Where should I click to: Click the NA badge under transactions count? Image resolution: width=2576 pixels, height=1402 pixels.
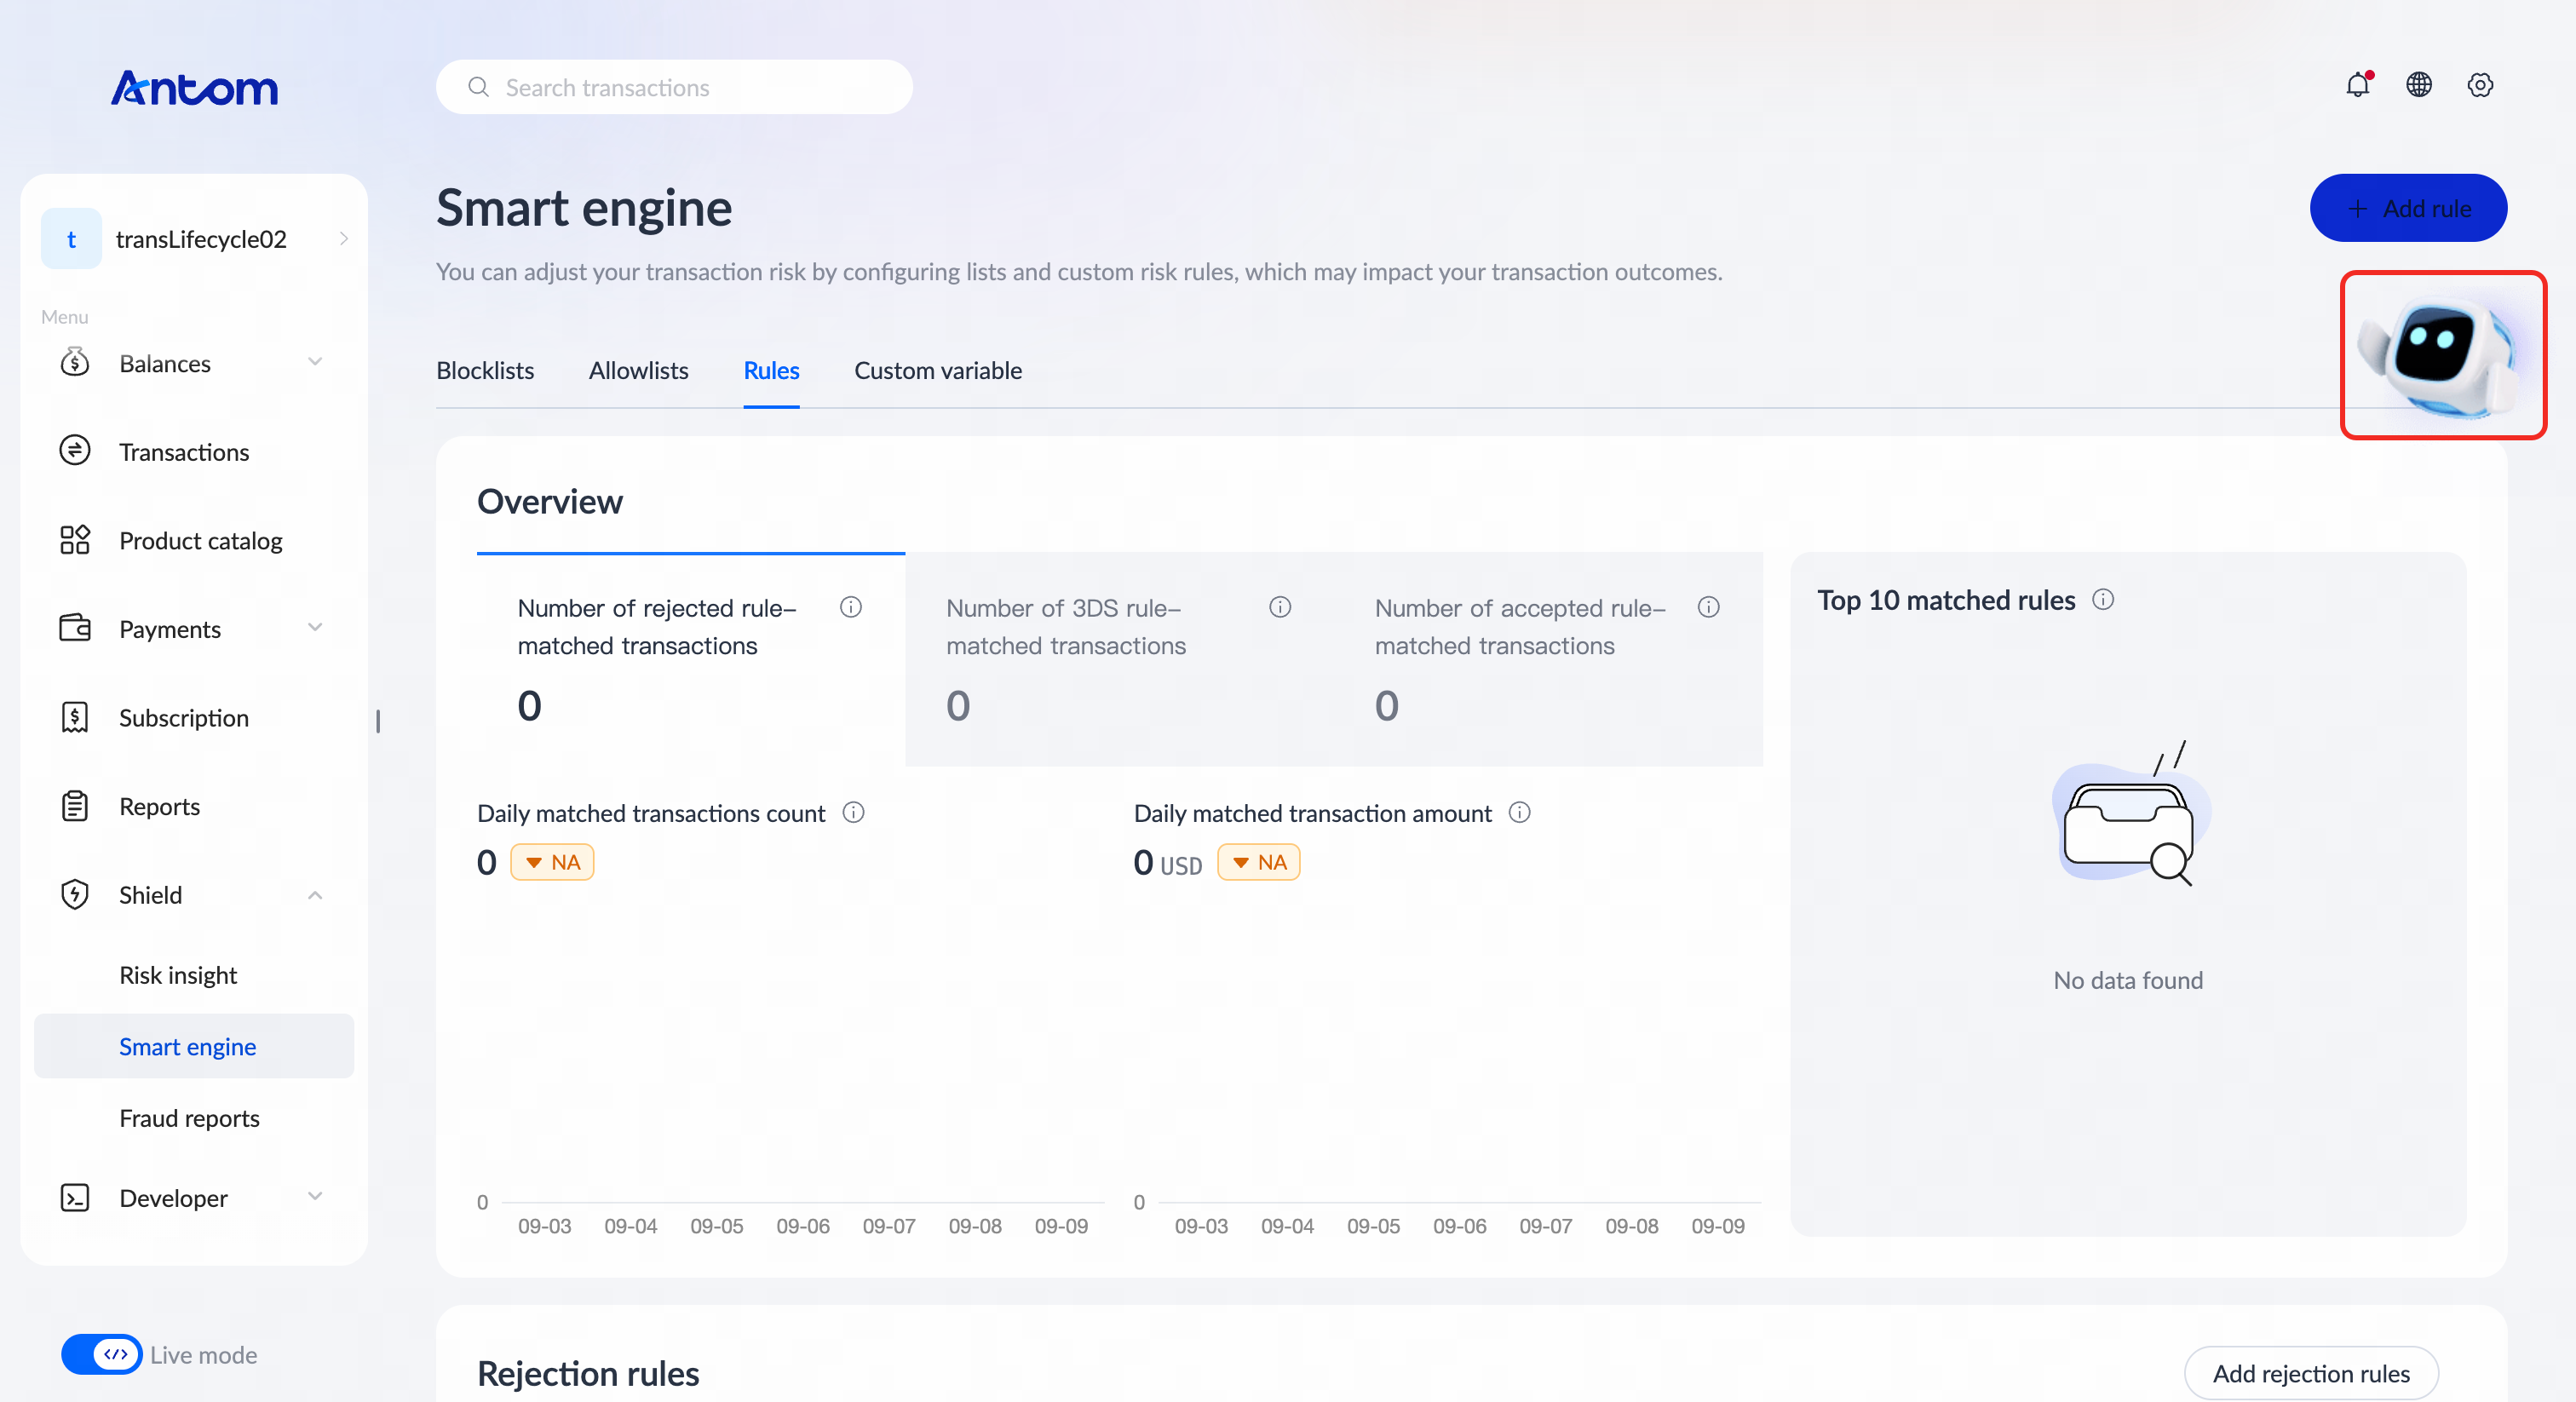552,862
